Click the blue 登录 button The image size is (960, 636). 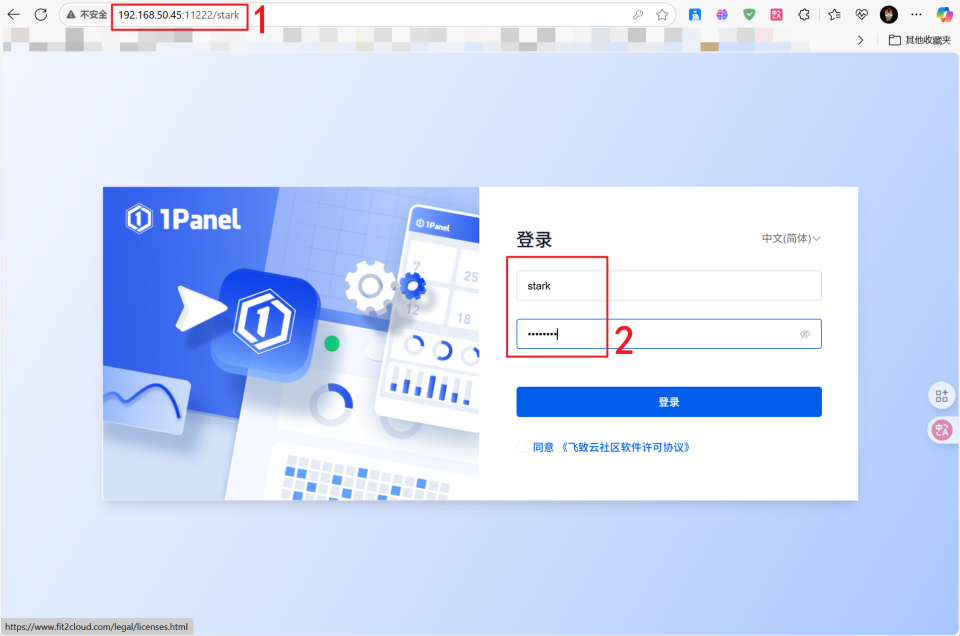pos(669,402)
